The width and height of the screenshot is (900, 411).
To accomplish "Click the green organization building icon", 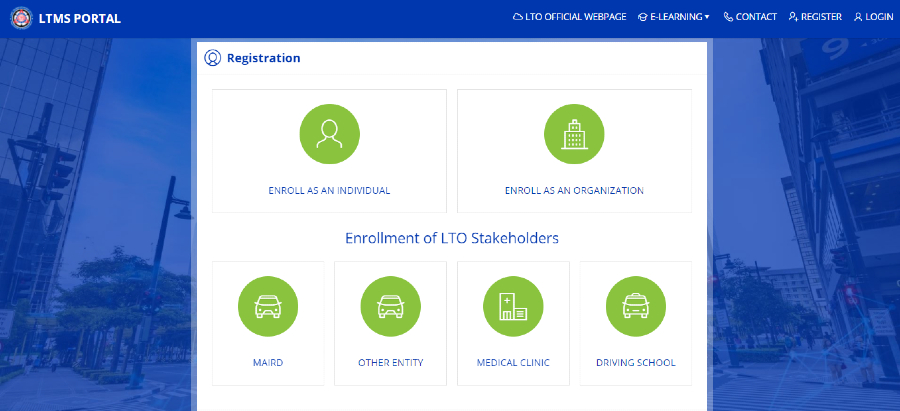I will click(x=574, y=134).
